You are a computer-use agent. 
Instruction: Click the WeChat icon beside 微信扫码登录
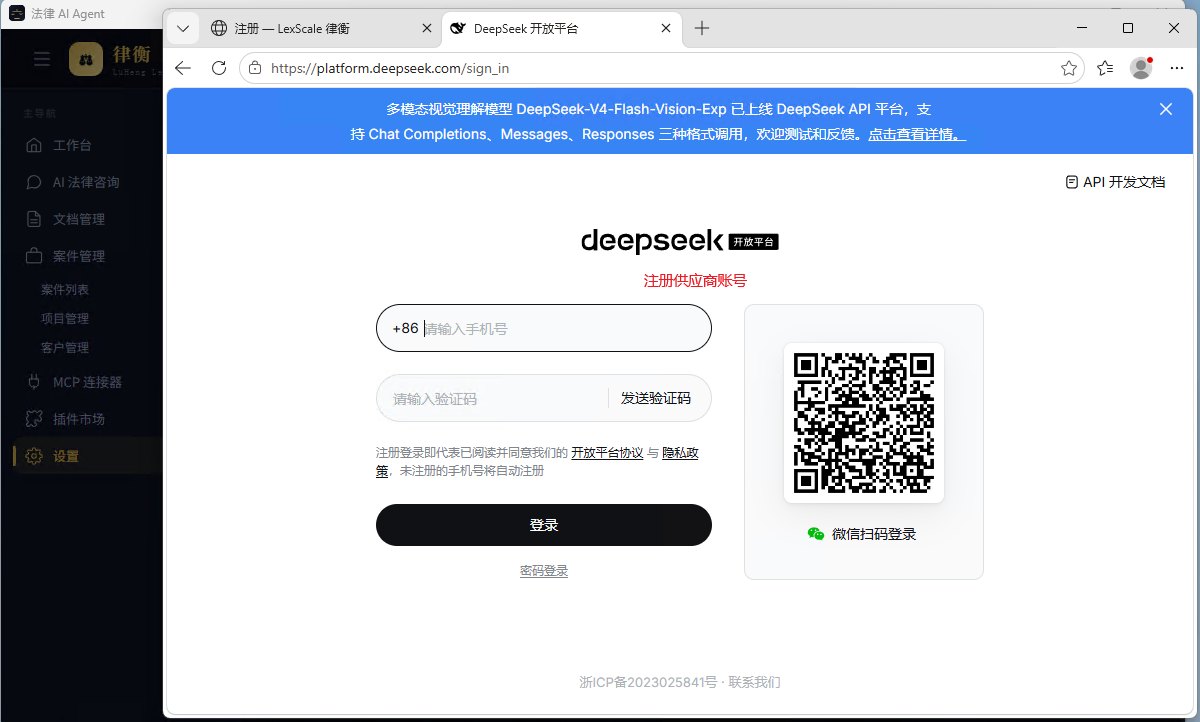816,534
